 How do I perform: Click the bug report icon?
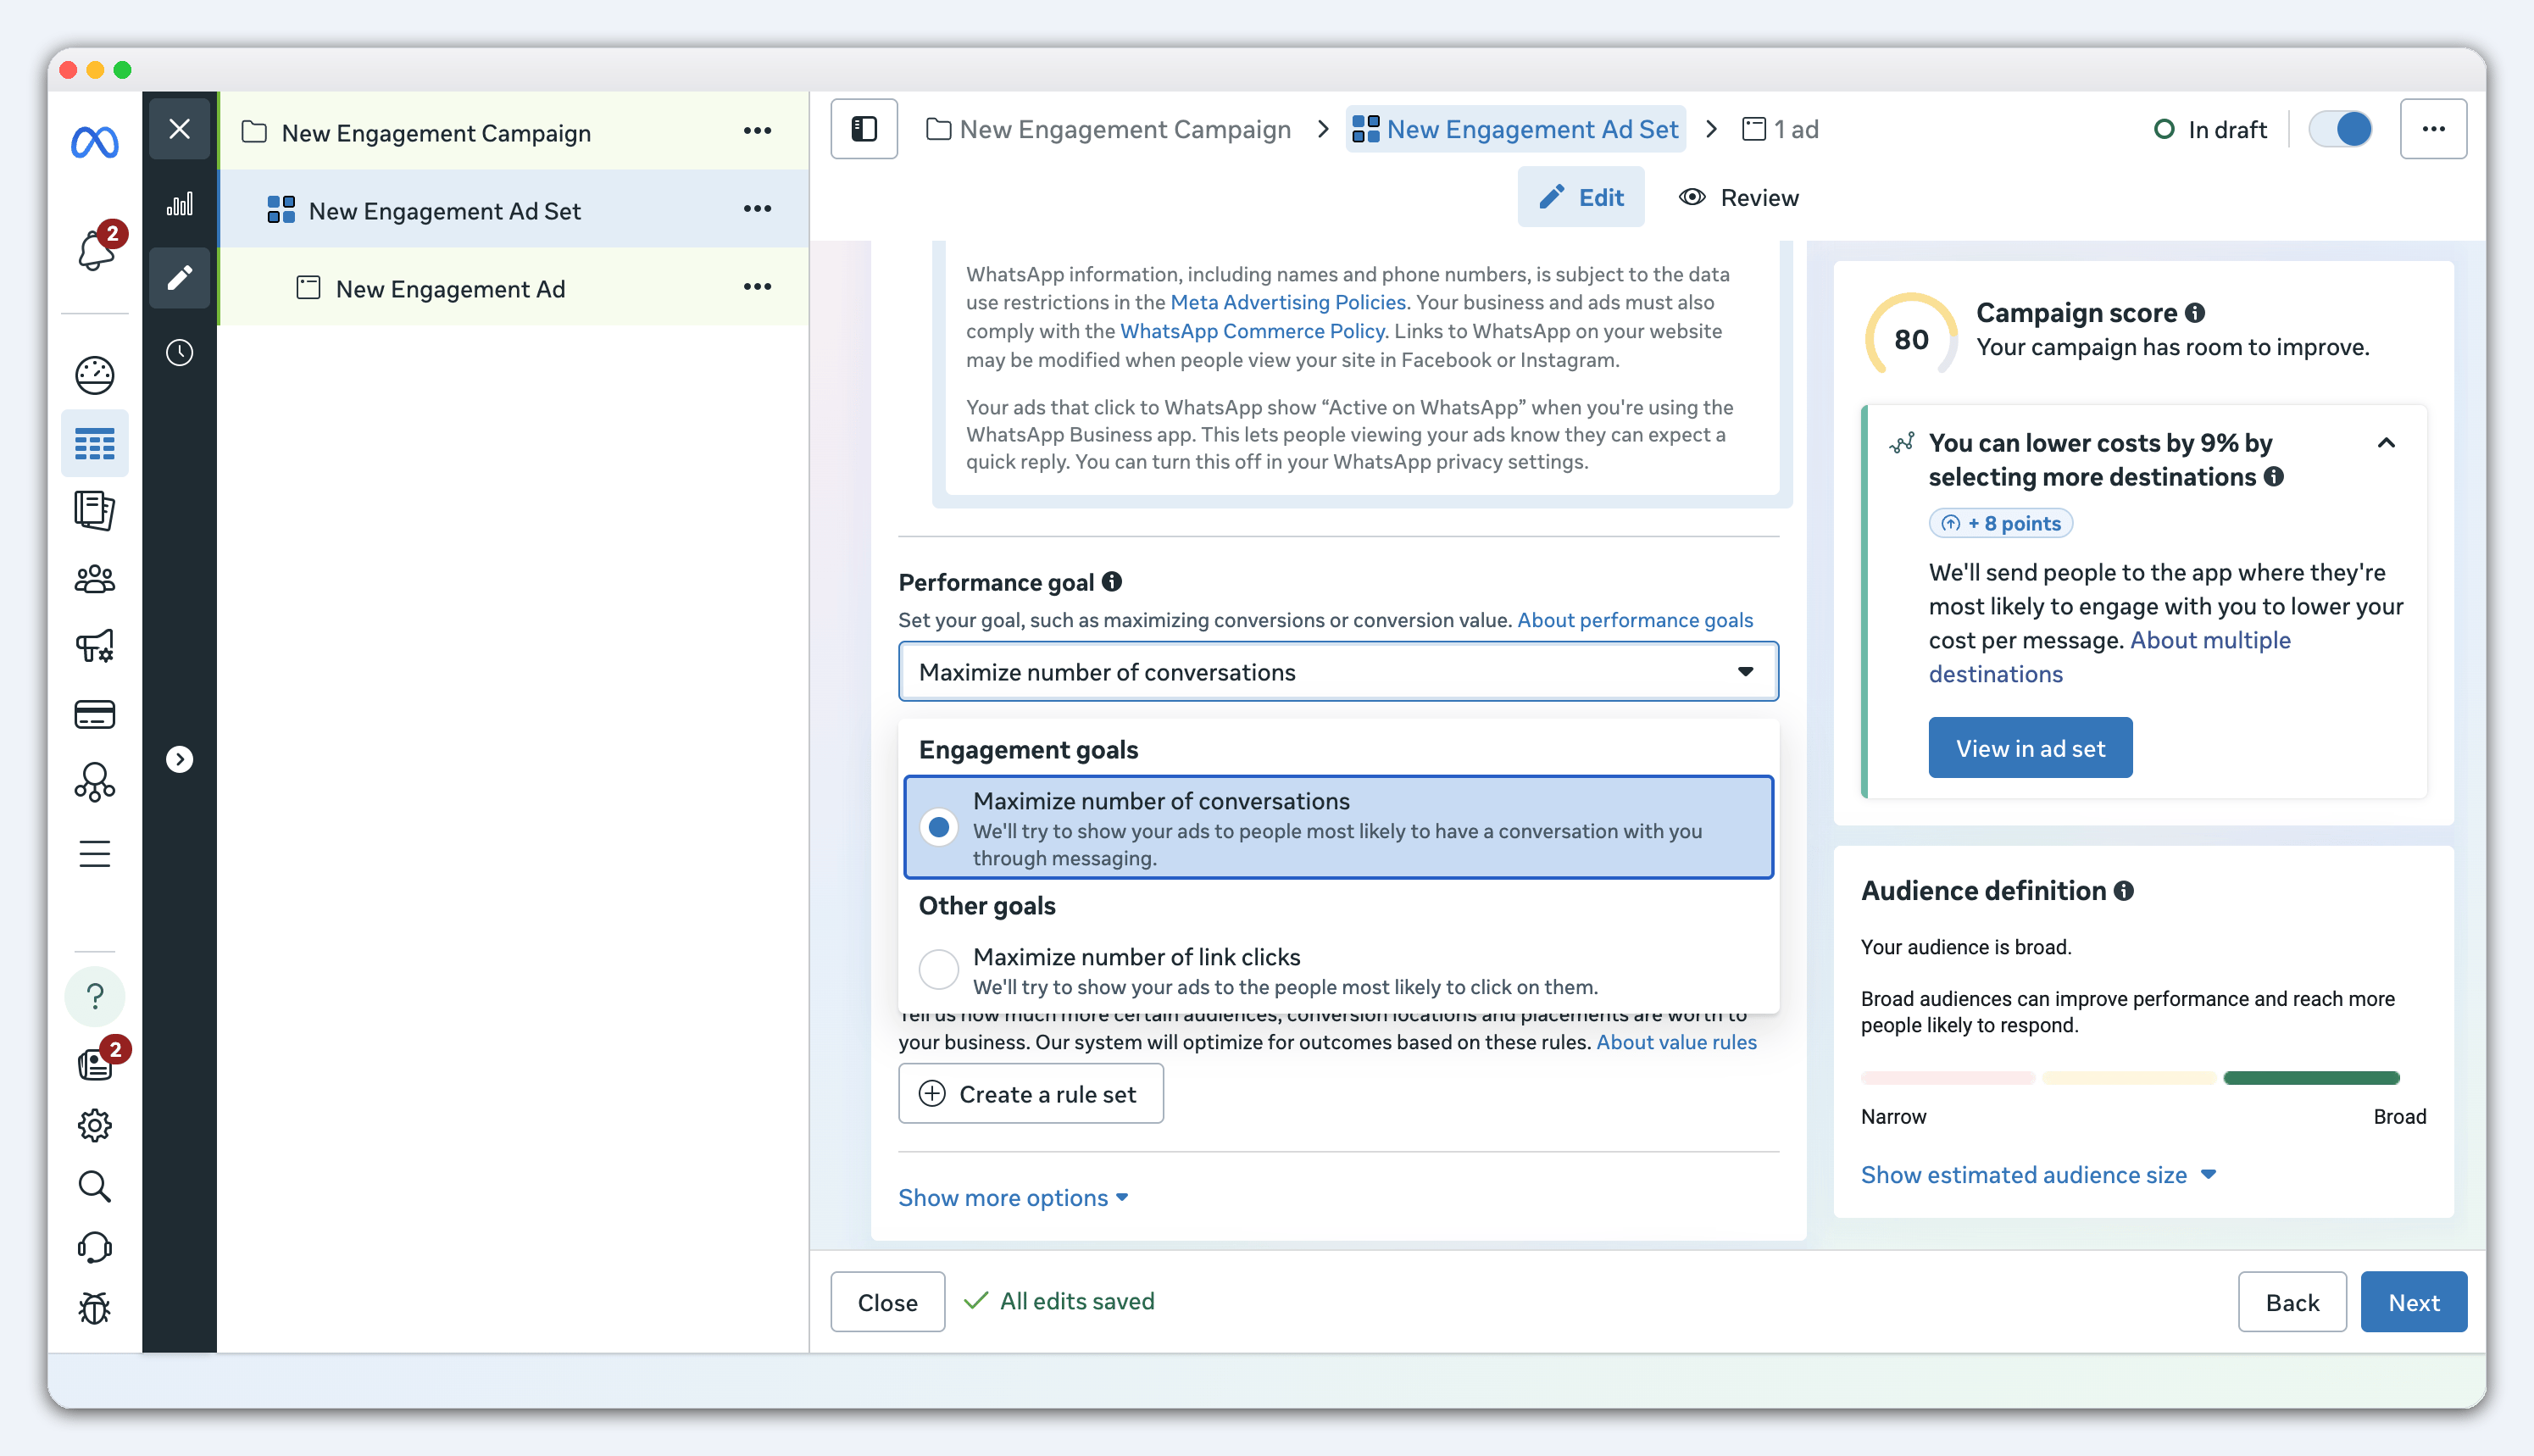click(x=95, y=1309)
